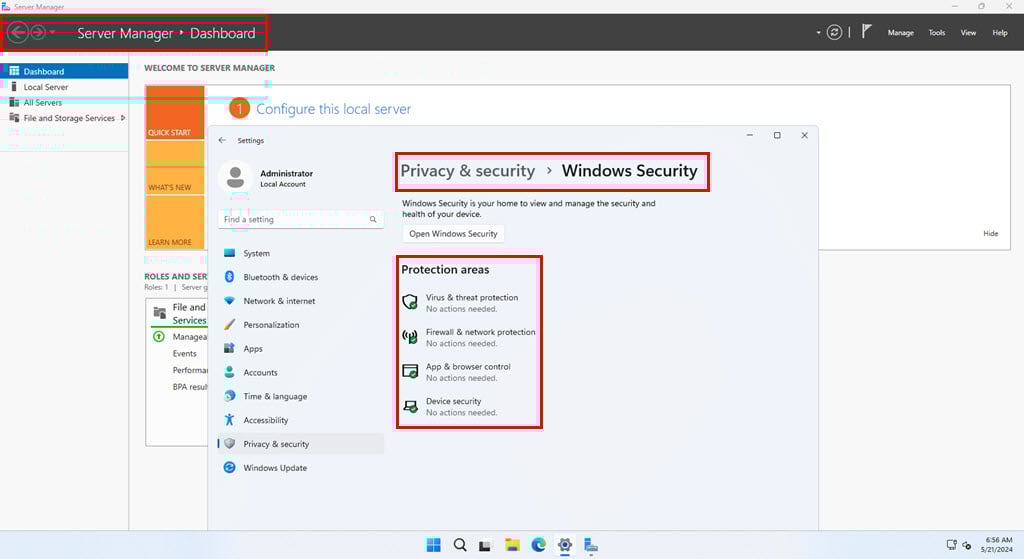Click Privacy & security in the breadcrumb

tap(467, 171)
